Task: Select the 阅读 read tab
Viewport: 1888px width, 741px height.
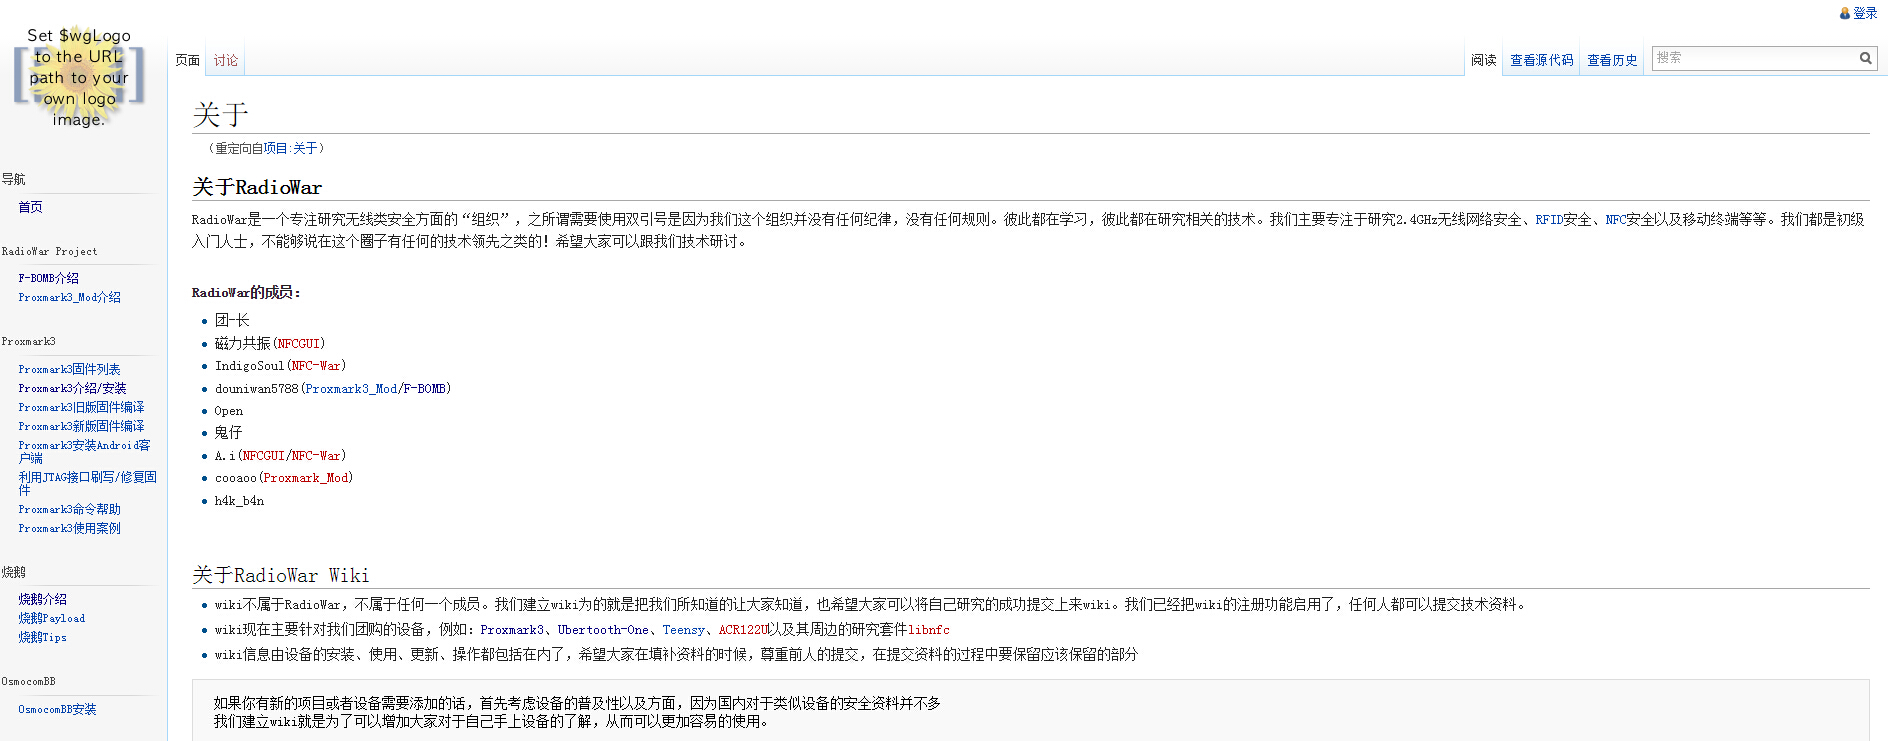Action: 1483,60
